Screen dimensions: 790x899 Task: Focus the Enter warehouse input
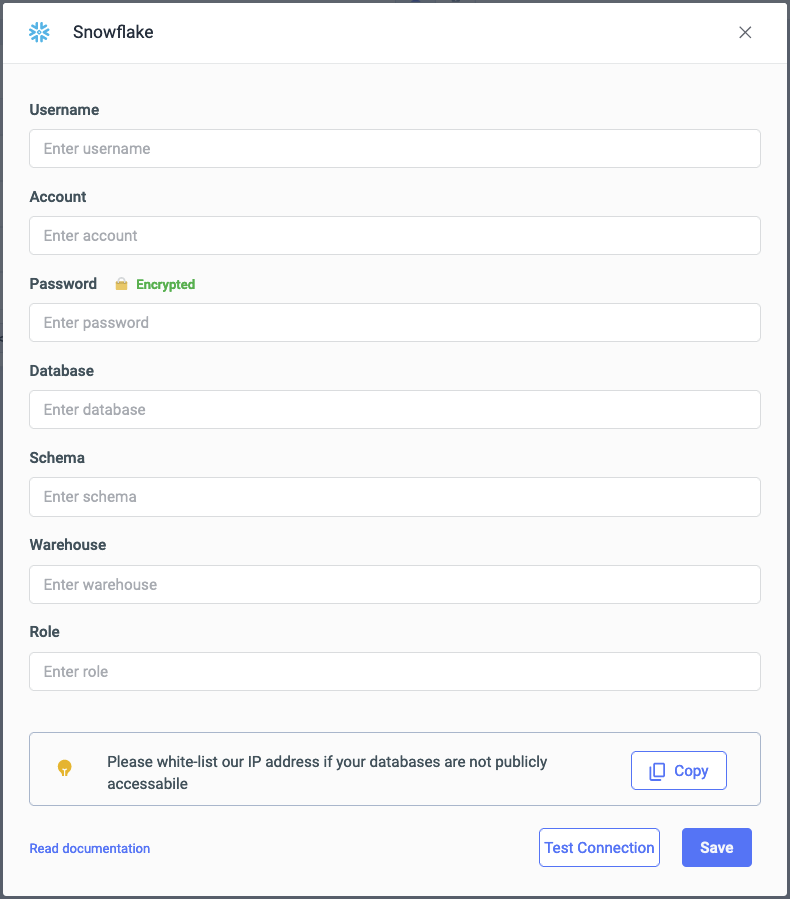pyautogui.click(x=395, y=584)
